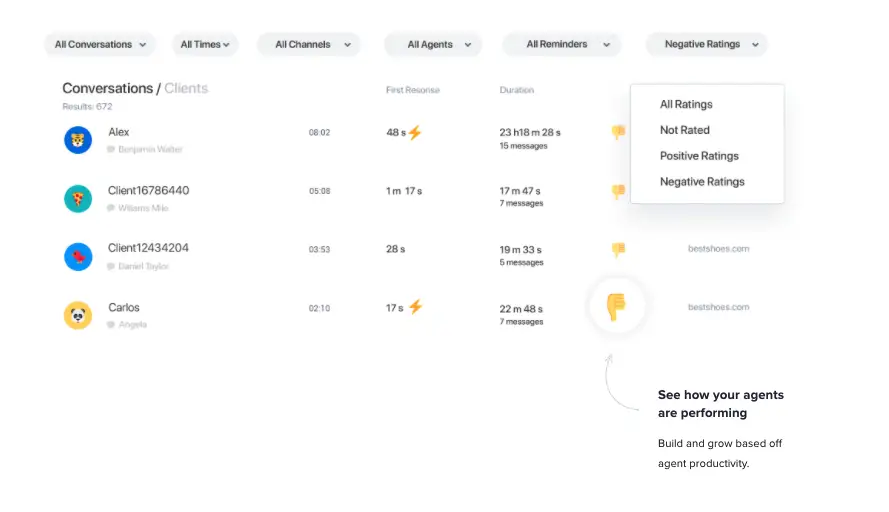Click the pizza avatar for Client16786440

(78, 198)
